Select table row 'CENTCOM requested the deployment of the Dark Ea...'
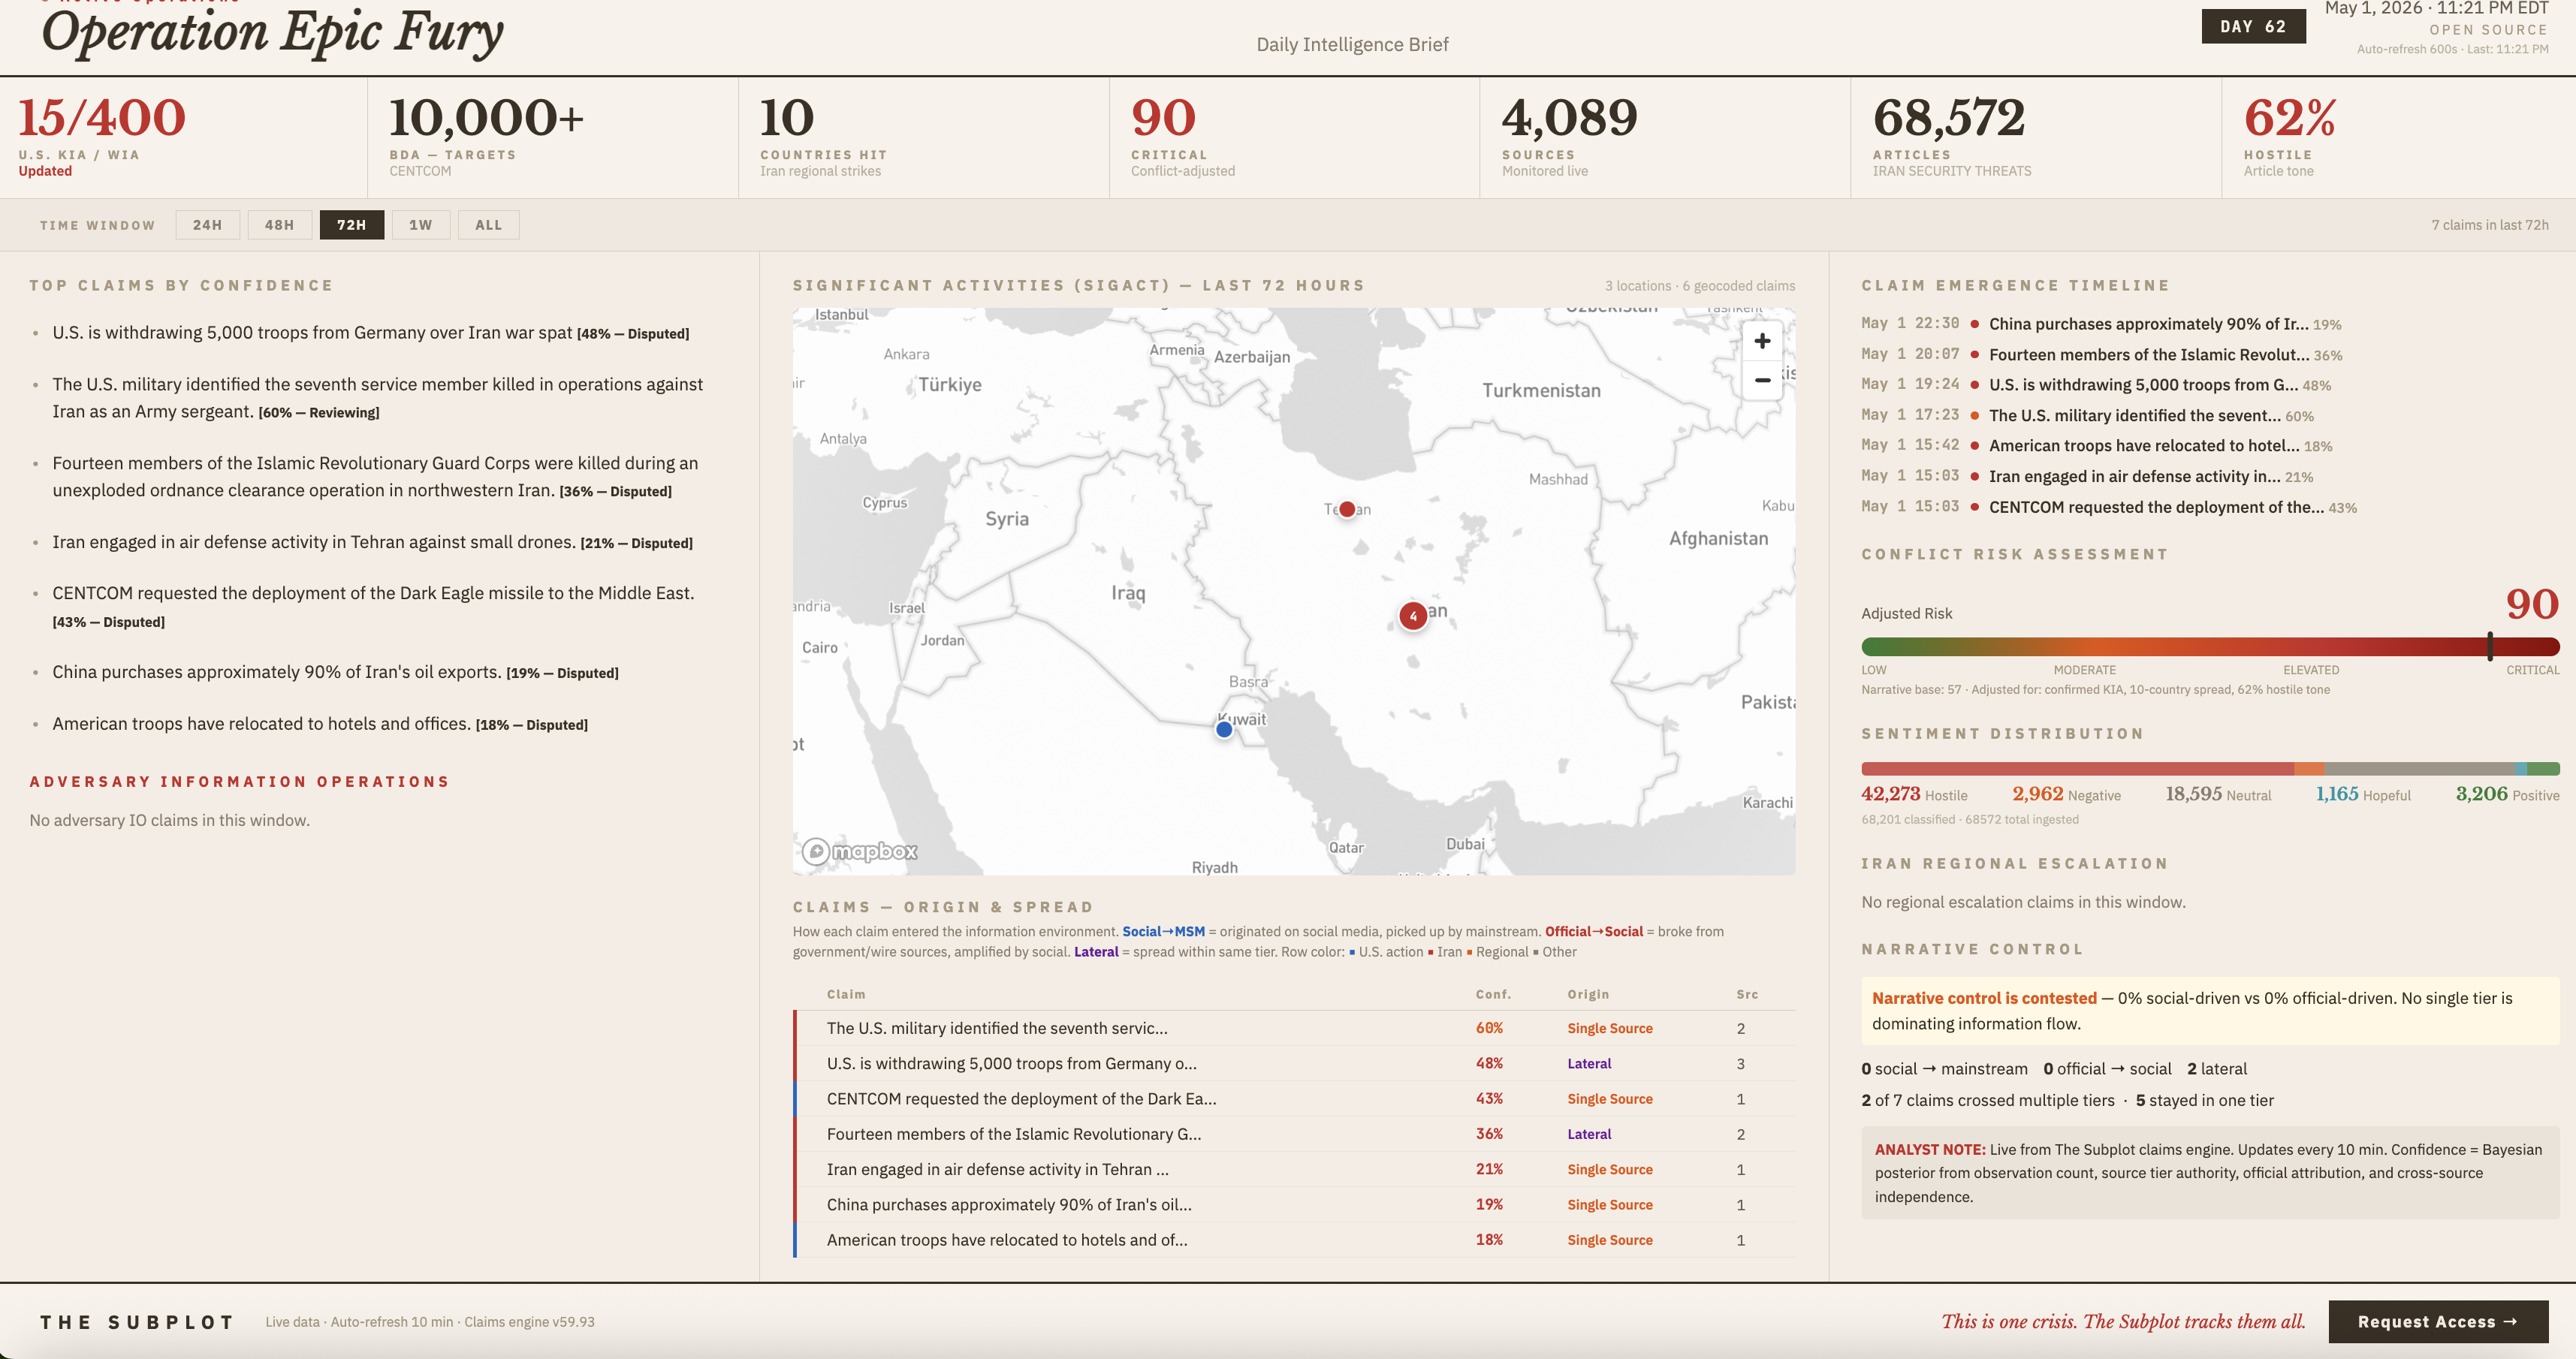Viewport: 2576px width, 1359px height. pyautogui.click(x=1294, y=1099)
